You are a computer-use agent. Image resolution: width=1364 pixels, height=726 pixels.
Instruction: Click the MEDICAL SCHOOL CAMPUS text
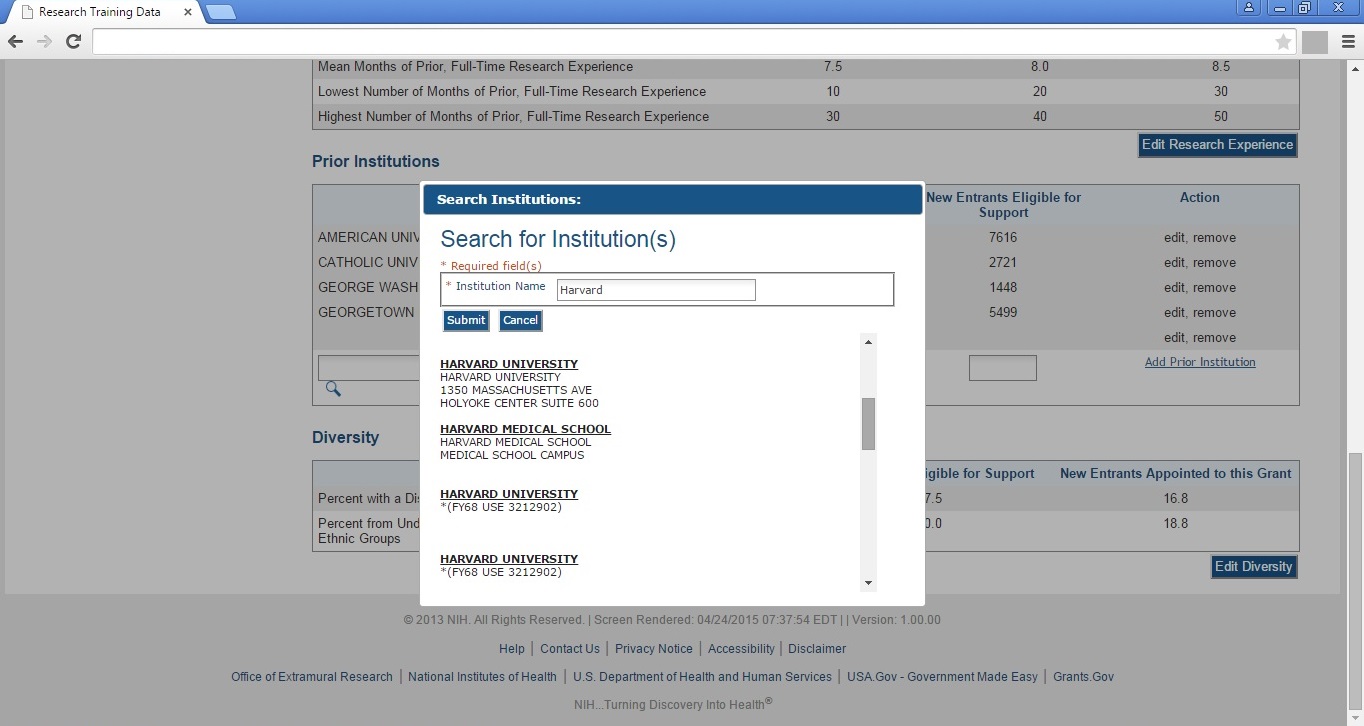tap(512, 455)
